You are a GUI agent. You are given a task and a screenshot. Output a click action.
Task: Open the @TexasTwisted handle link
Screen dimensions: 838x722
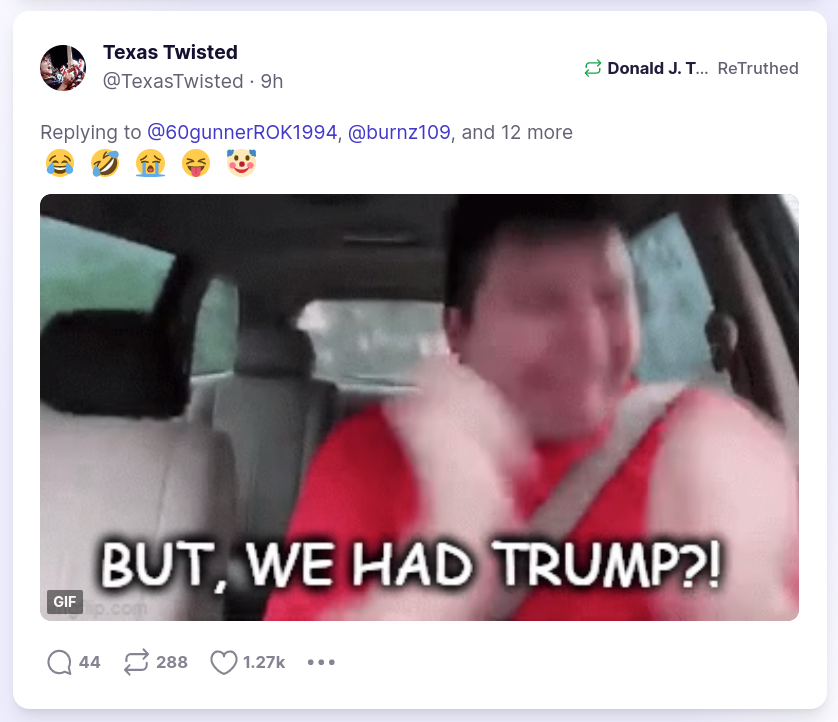[x=173, y=81]
